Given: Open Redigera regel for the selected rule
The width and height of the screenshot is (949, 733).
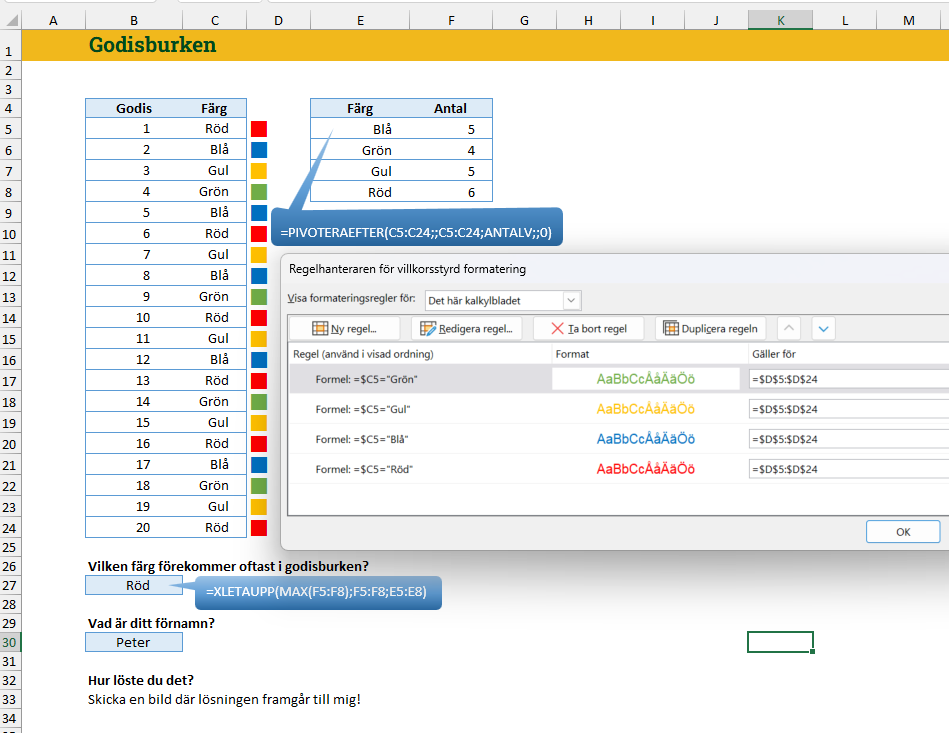Looking at the screenshot, I should [x=467, y=329].
